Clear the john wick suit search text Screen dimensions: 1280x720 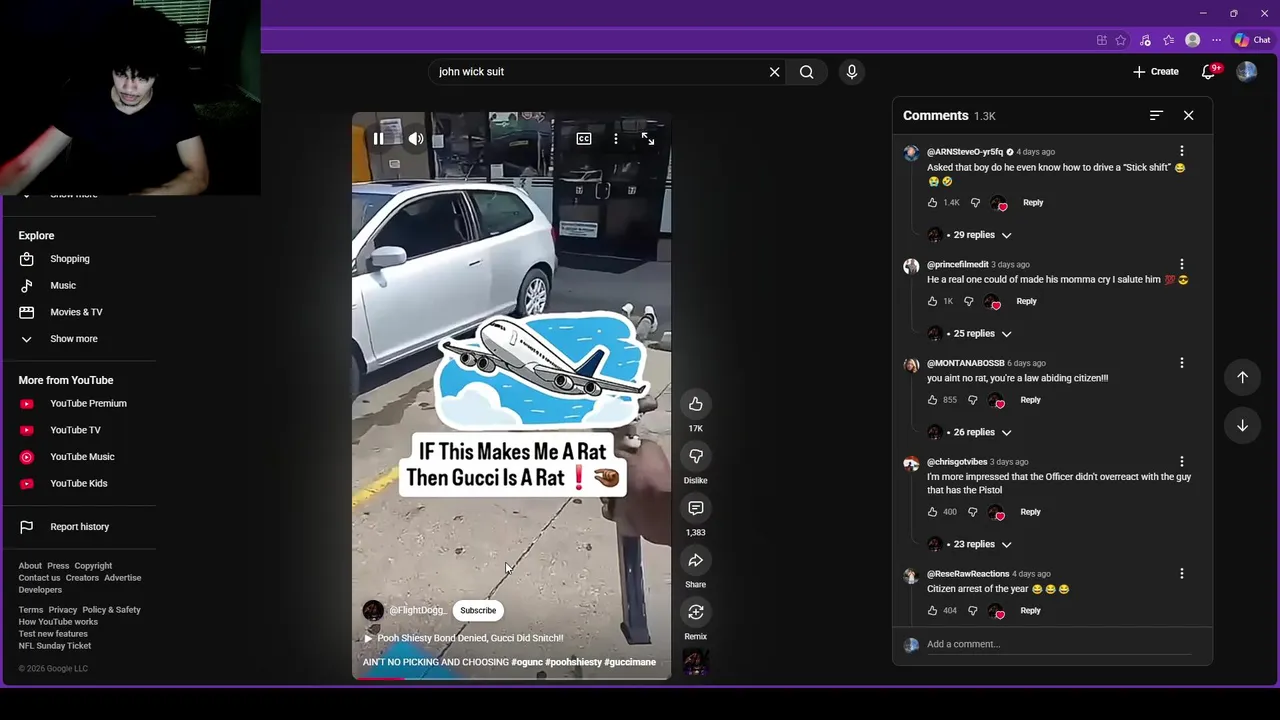coord(774,72)
